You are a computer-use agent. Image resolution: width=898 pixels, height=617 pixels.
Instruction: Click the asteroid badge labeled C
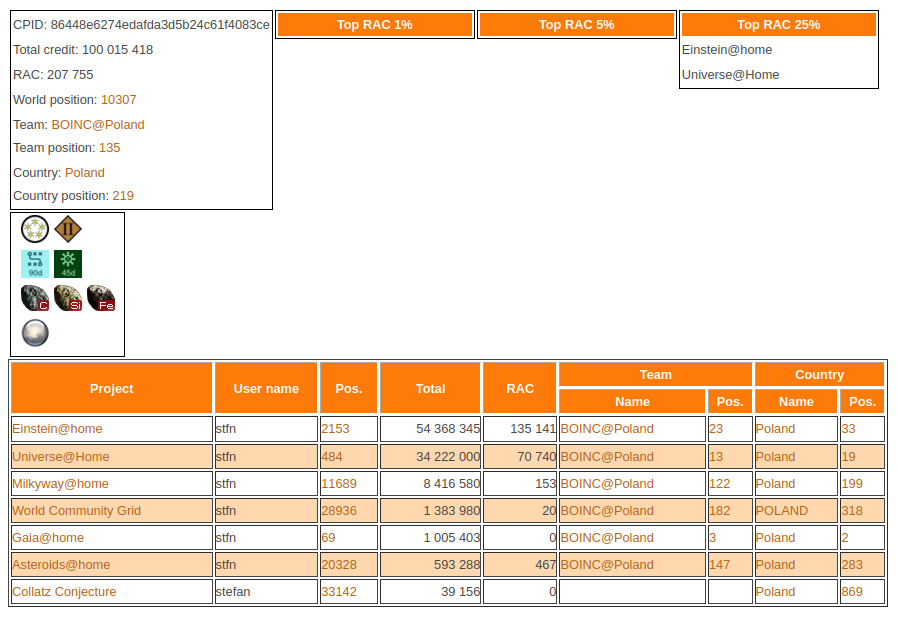35,298
